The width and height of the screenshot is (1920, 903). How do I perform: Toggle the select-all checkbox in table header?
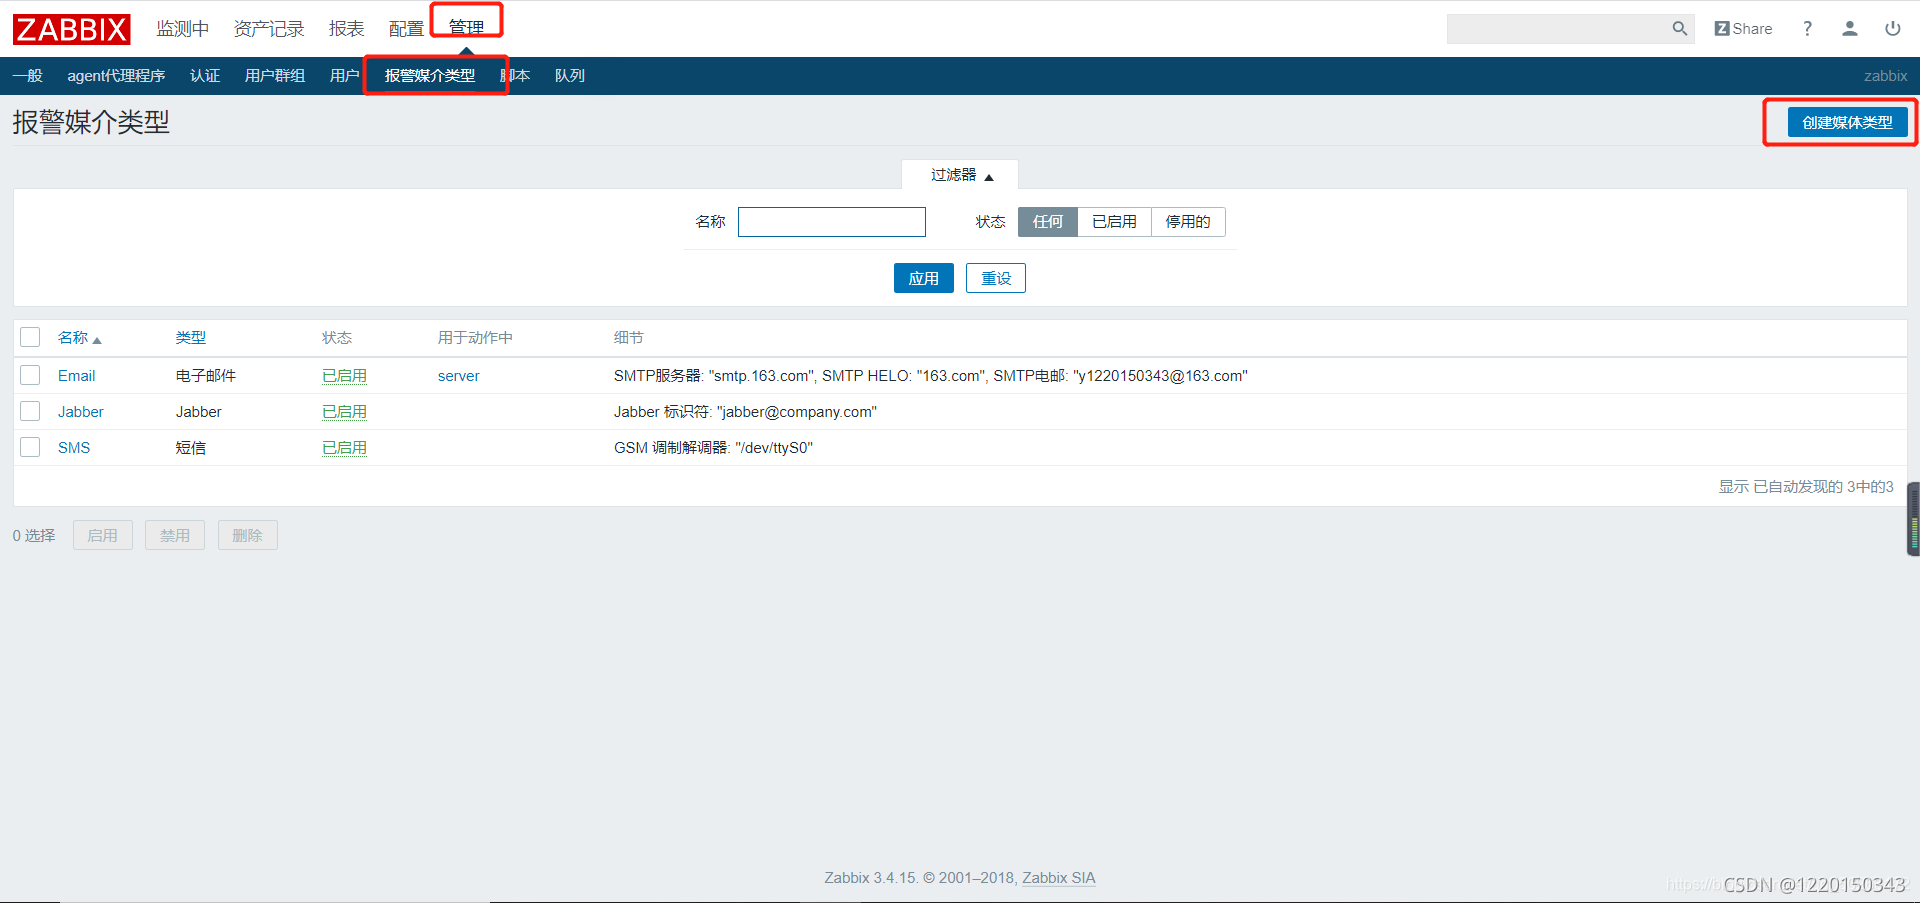30,337
